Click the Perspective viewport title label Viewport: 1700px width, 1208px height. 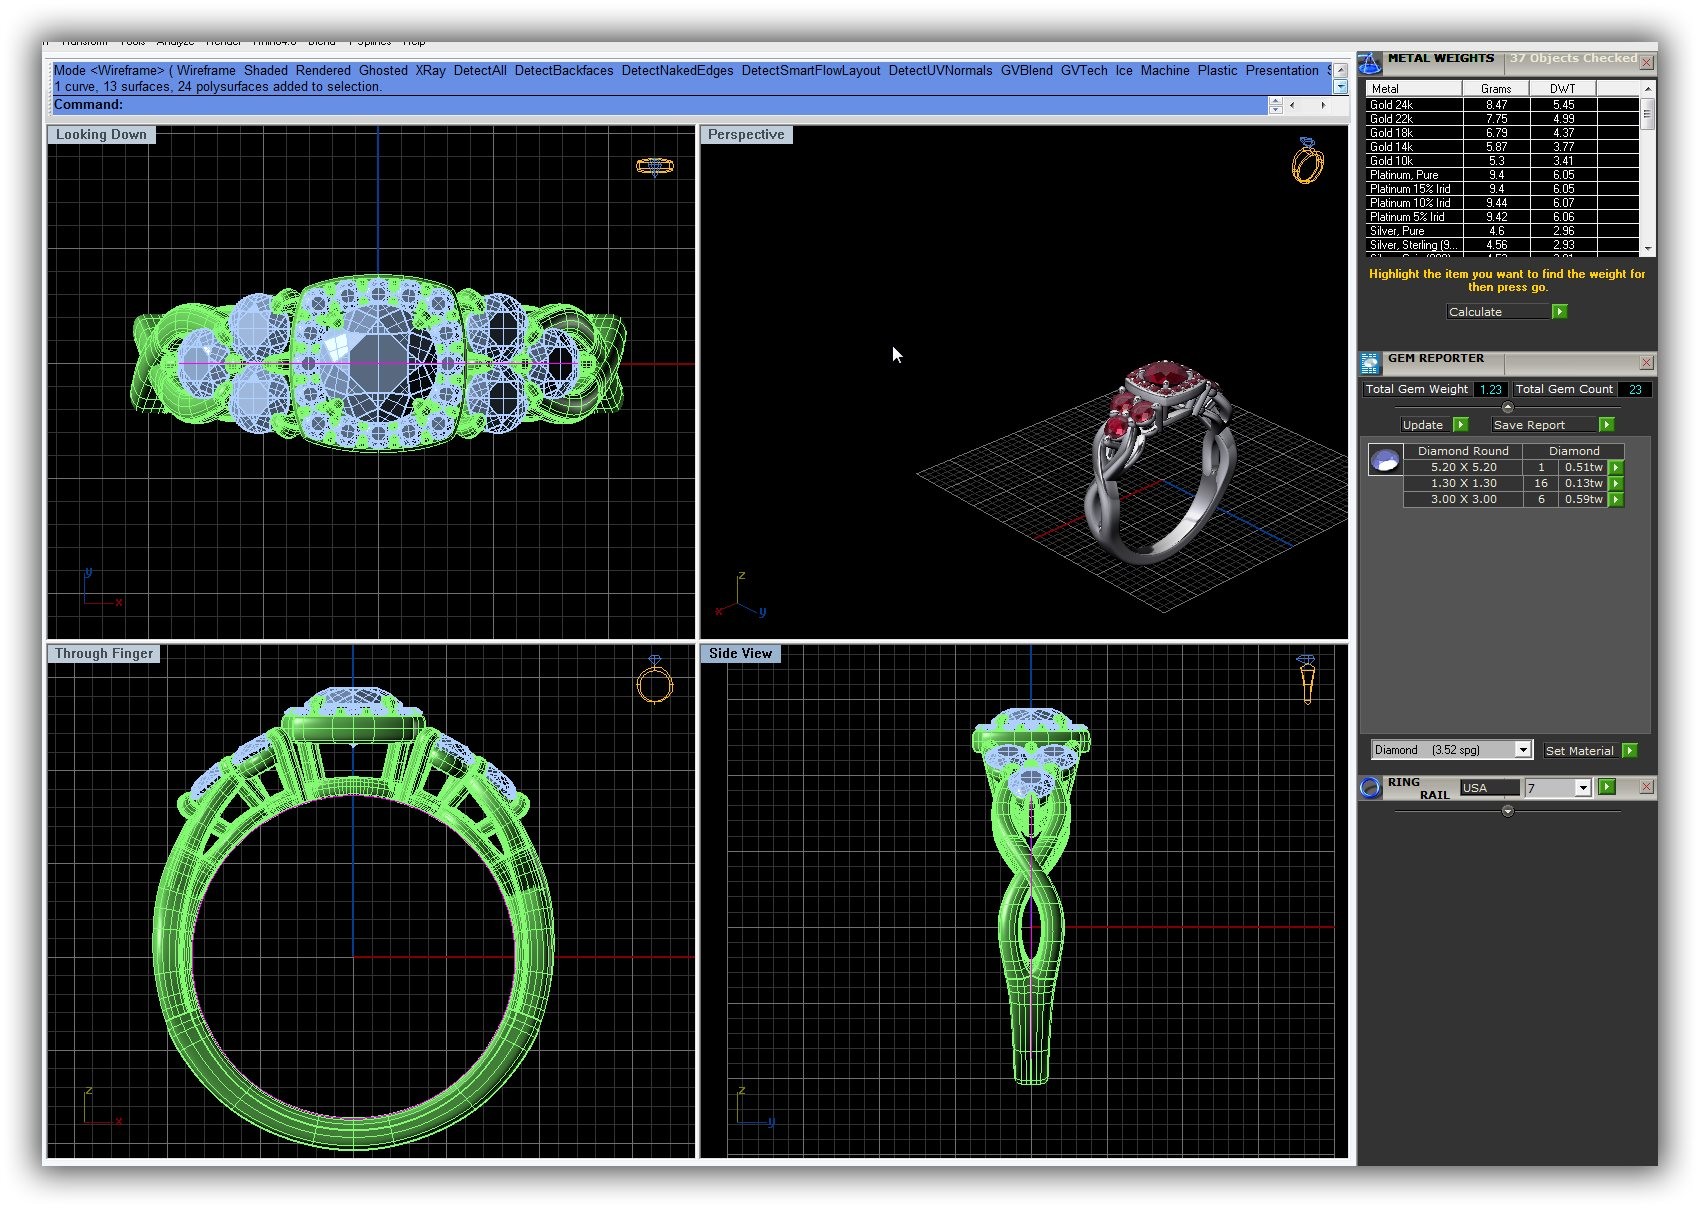(x=746, y=135)
